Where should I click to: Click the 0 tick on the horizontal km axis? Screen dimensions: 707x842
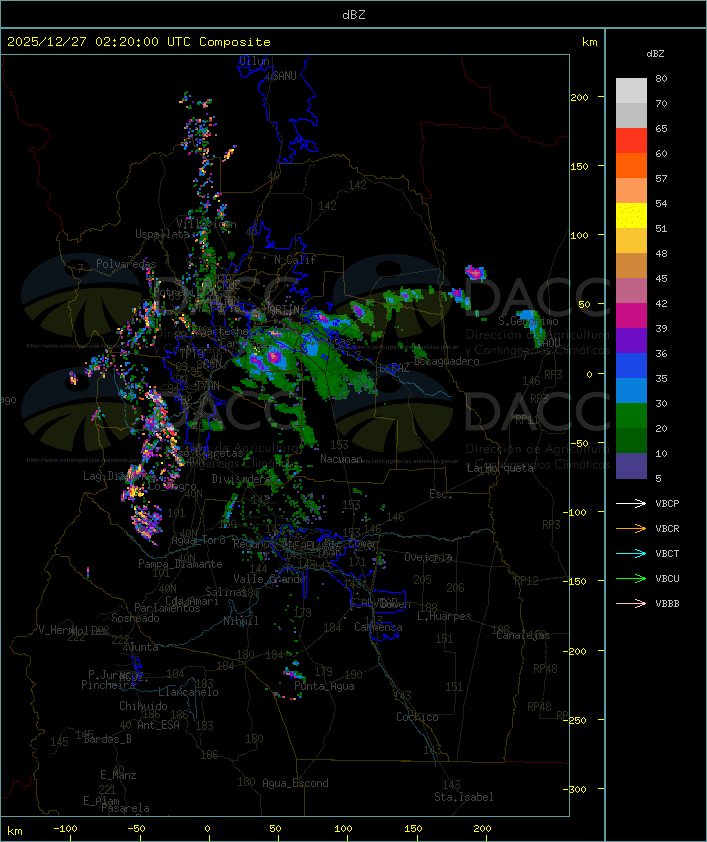click(x=208, y=829)
